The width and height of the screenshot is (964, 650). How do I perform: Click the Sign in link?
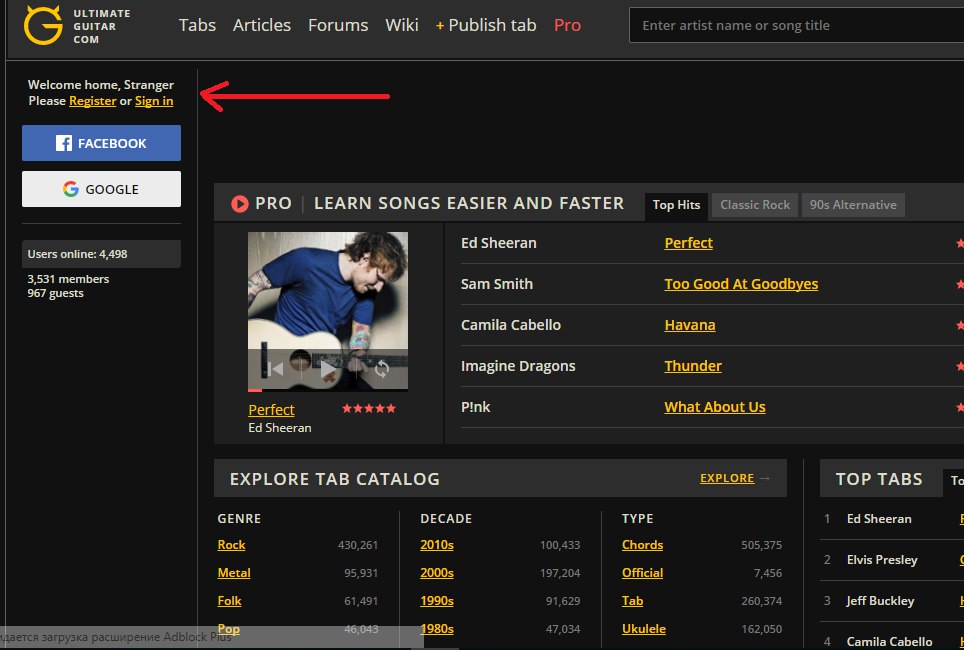point(154,101)
